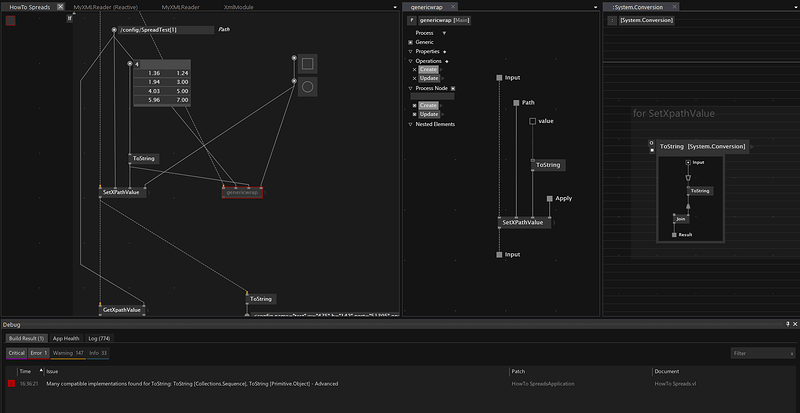
Task: Click the circle bang IOBox in main patch
Action: 307,87
